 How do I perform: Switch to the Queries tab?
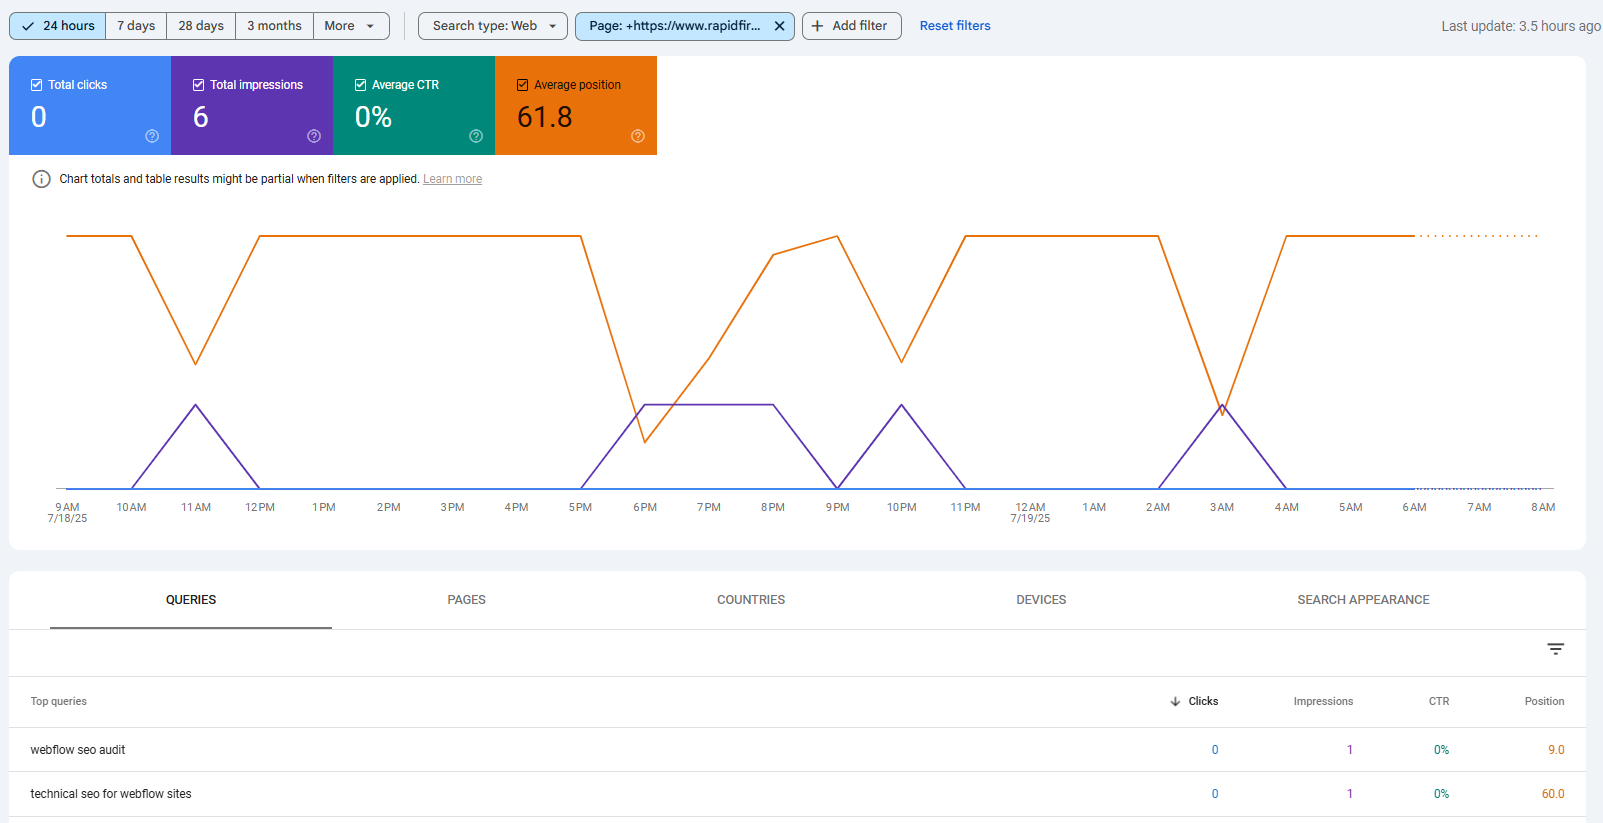191,600
